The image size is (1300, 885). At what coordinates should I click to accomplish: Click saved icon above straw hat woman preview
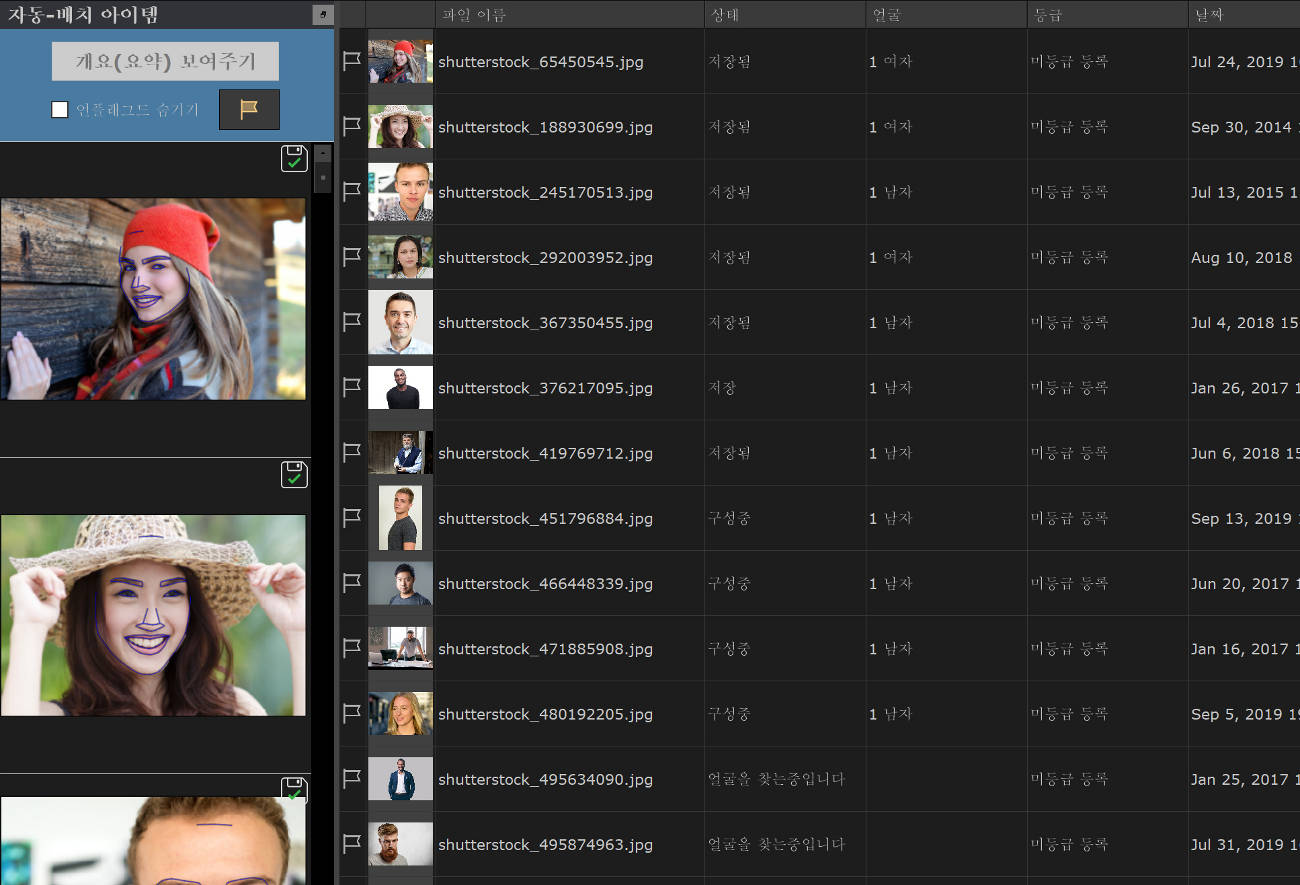tap(294, 474)
